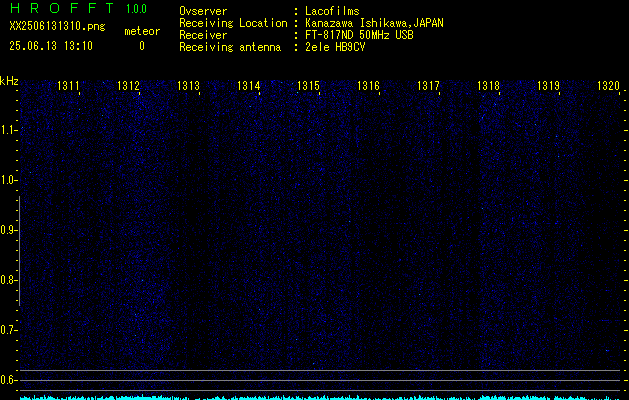Click the 1315 time axis marker

point(308,85)
